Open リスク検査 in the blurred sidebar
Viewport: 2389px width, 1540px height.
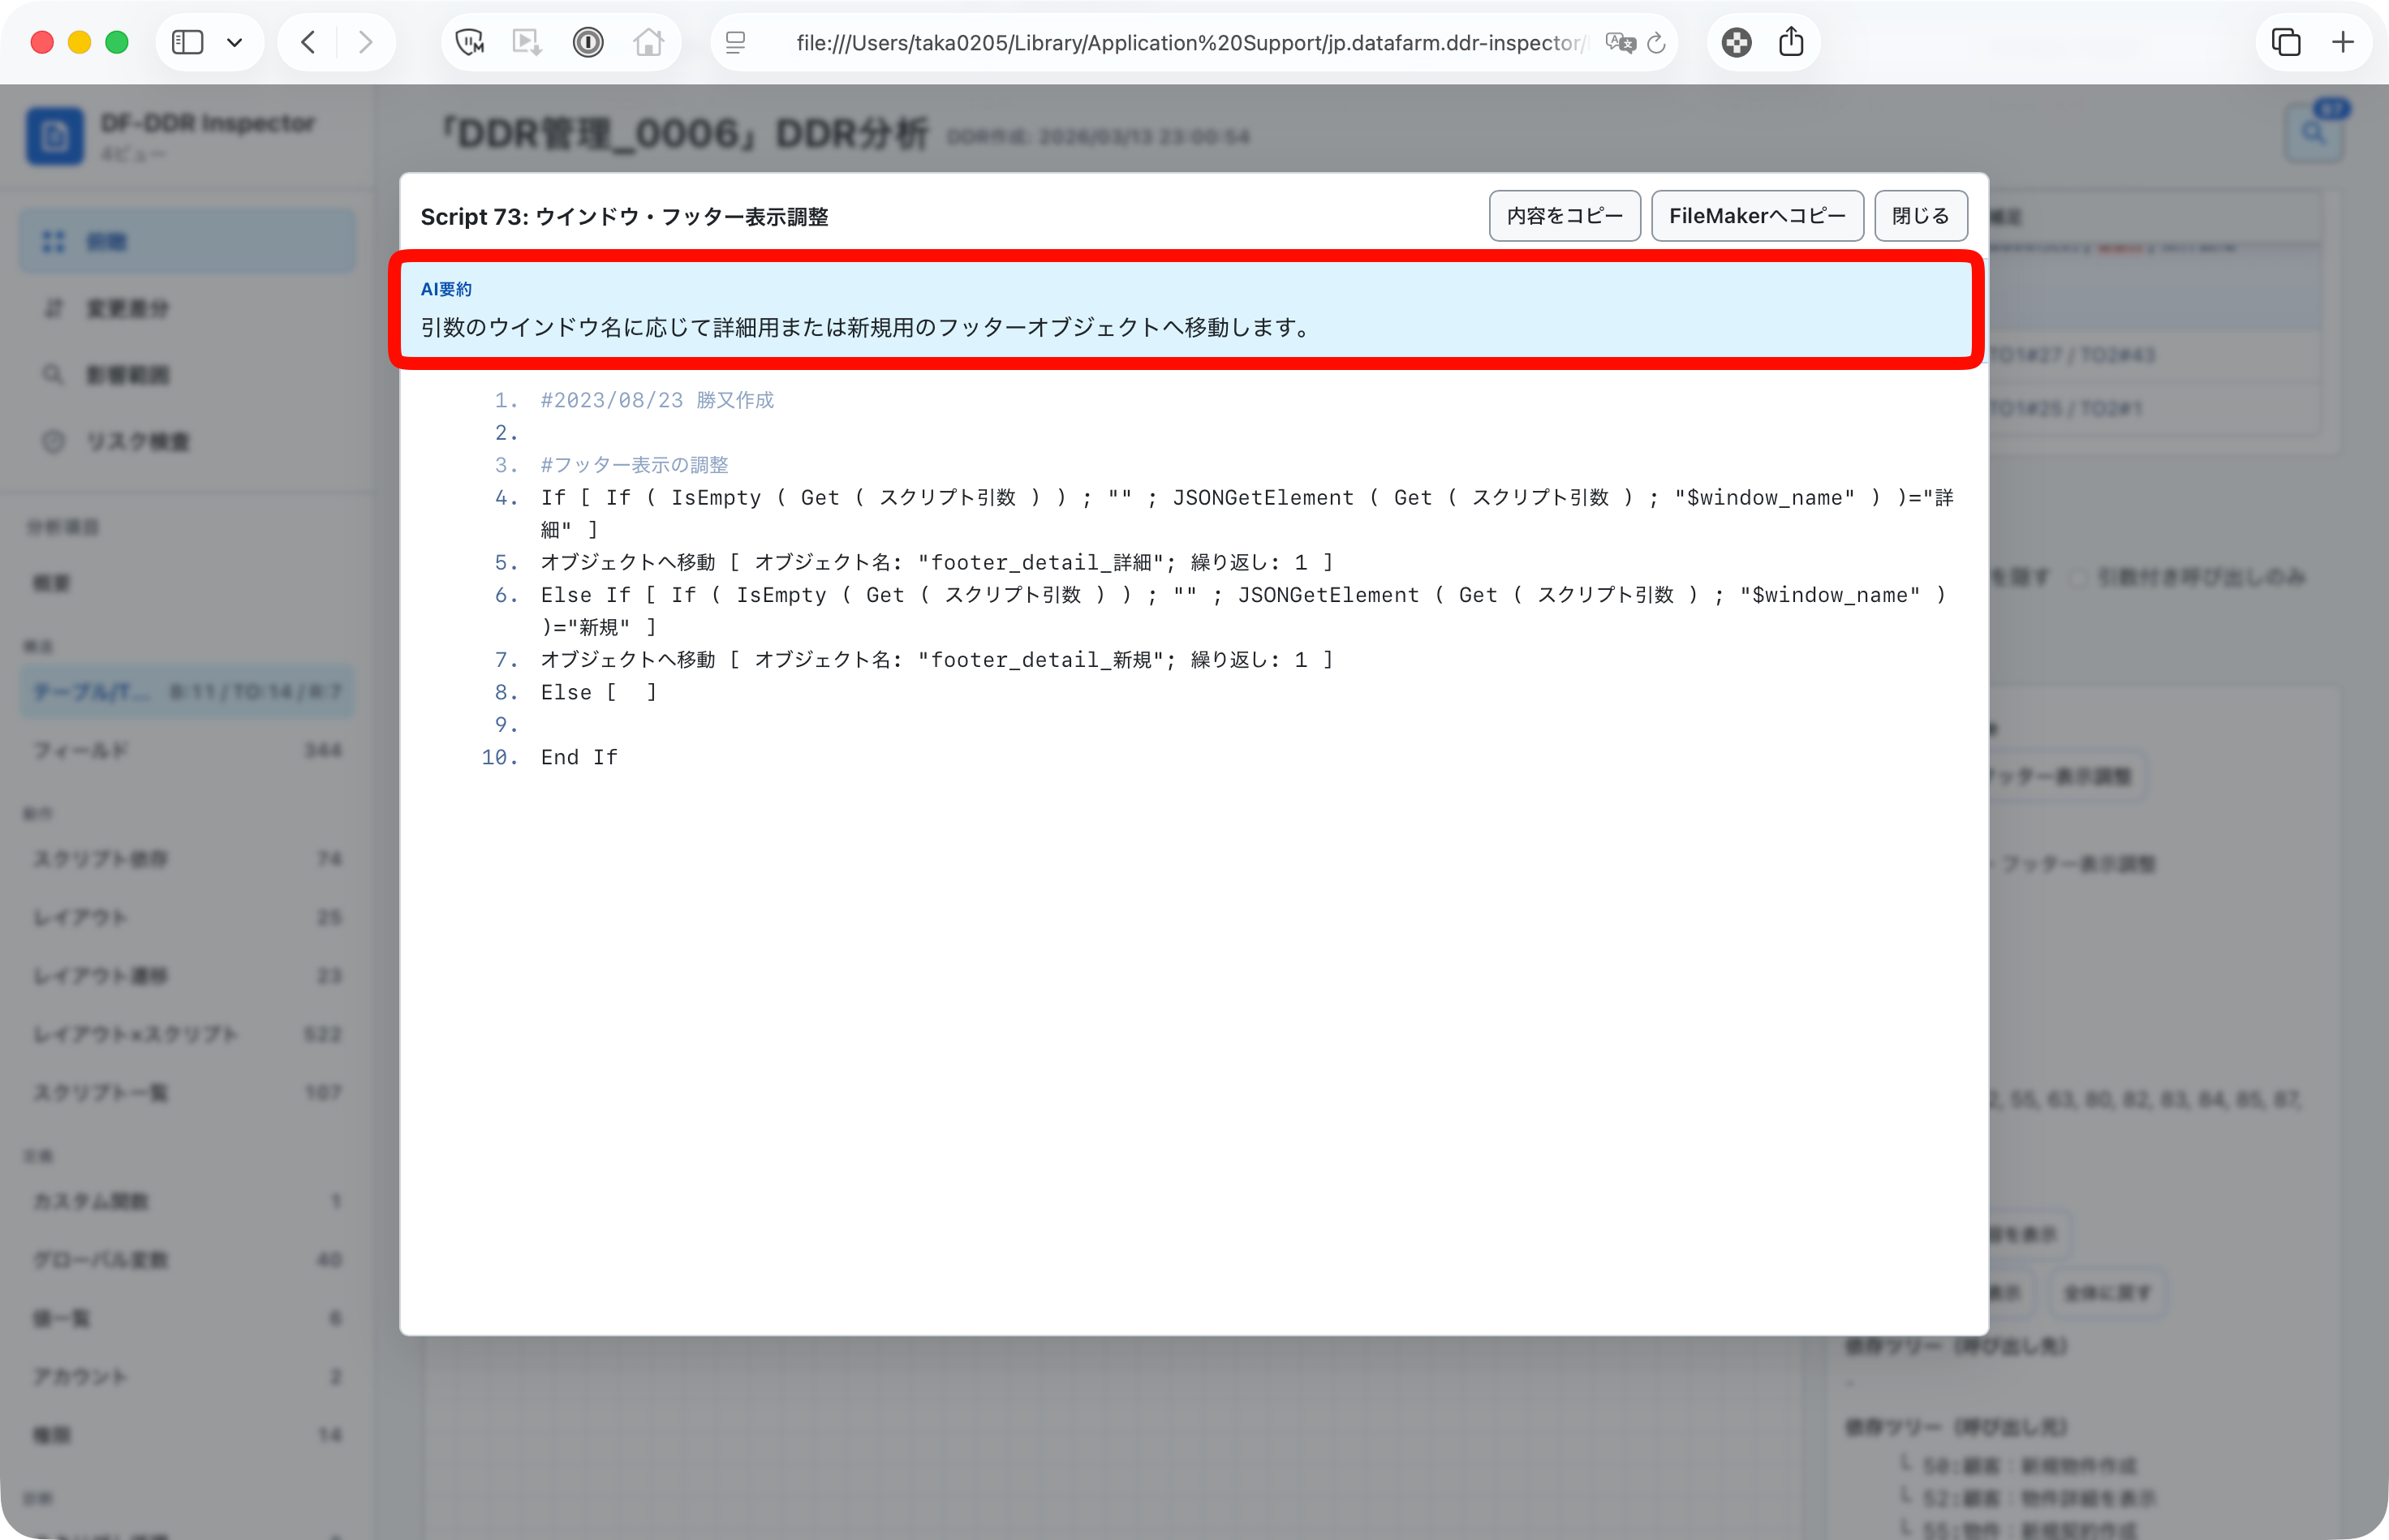[x=187, y=441]
